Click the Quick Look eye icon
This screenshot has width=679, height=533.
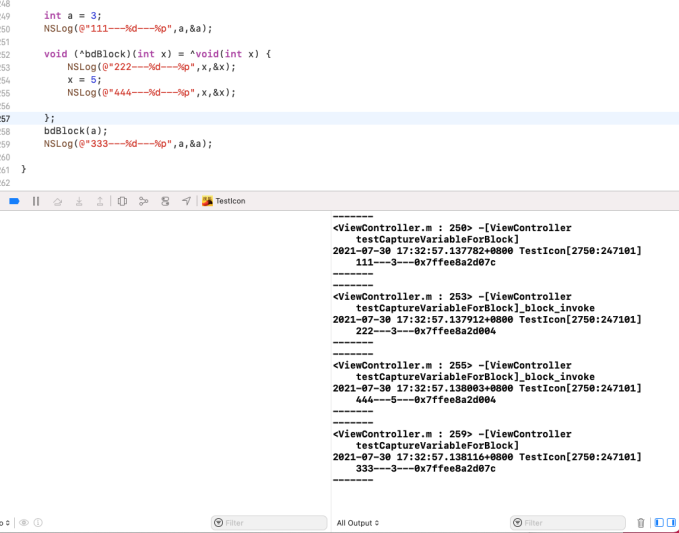coord(24,523)
